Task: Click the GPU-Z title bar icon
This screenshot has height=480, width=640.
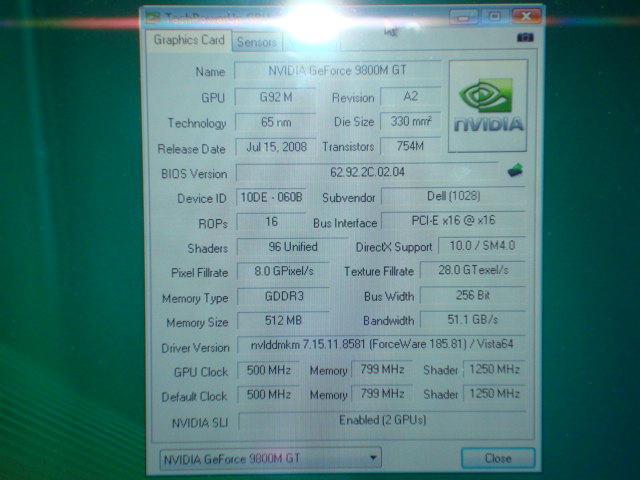Action: click(x=153, y=18)
